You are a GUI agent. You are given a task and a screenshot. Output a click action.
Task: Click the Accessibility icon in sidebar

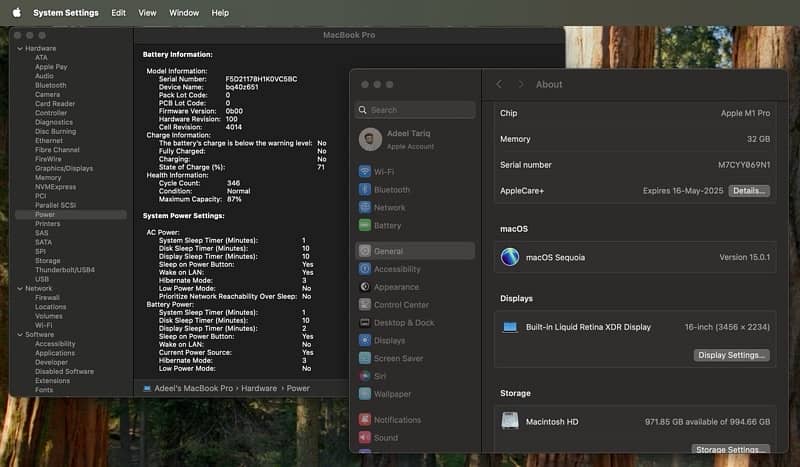tap(365, 269)
